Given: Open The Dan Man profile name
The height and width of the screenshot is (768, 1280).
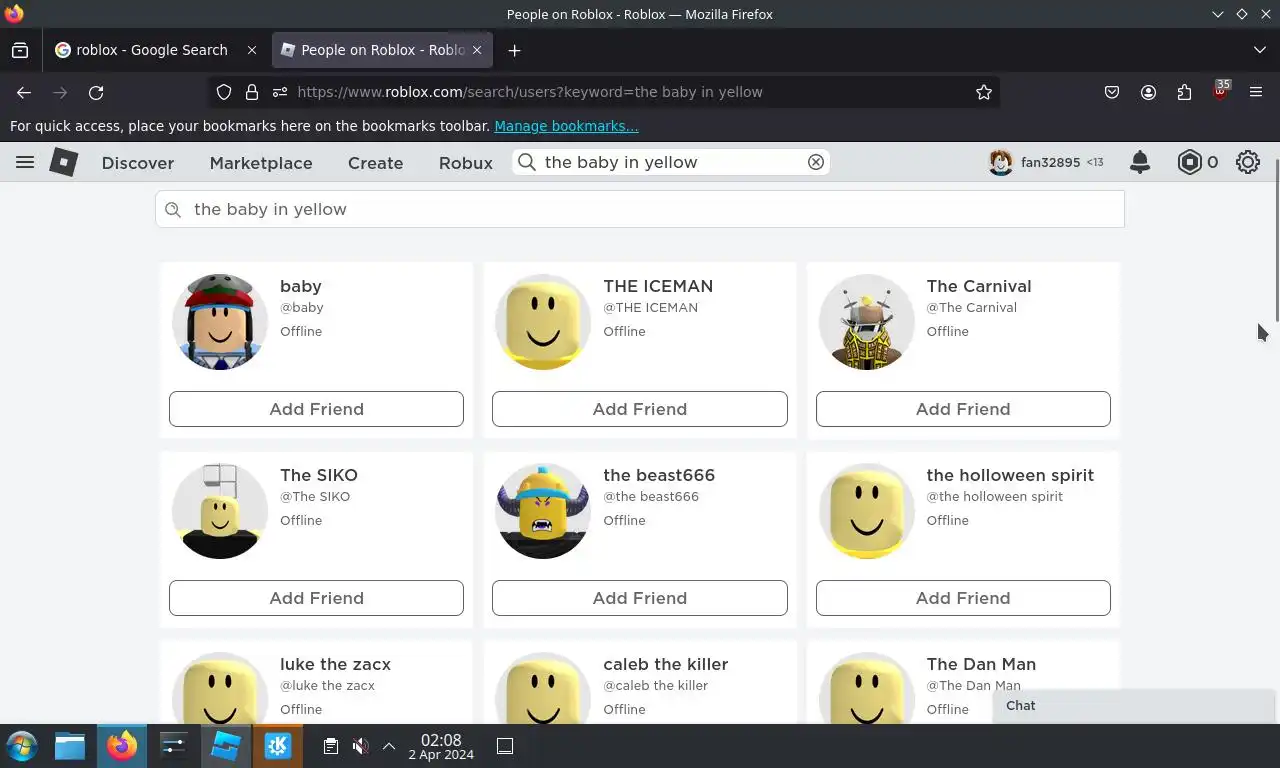Looking at the screenshot, I should (x=981, y=664).
